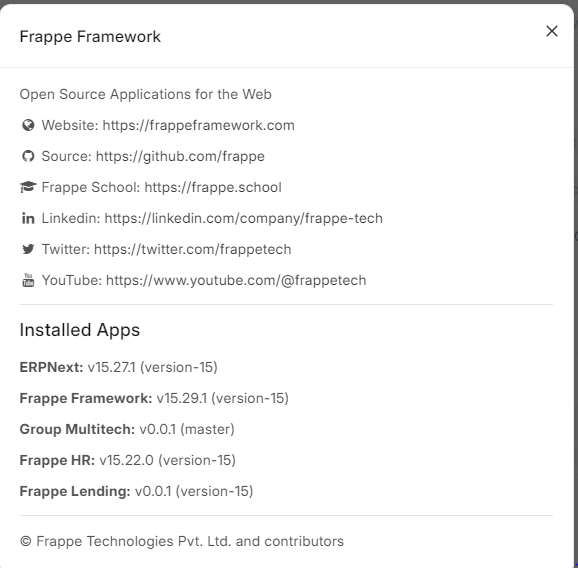Open the LinkedIn frappe-tech company link
The image size is (578, 568).
tap(244, 218)
